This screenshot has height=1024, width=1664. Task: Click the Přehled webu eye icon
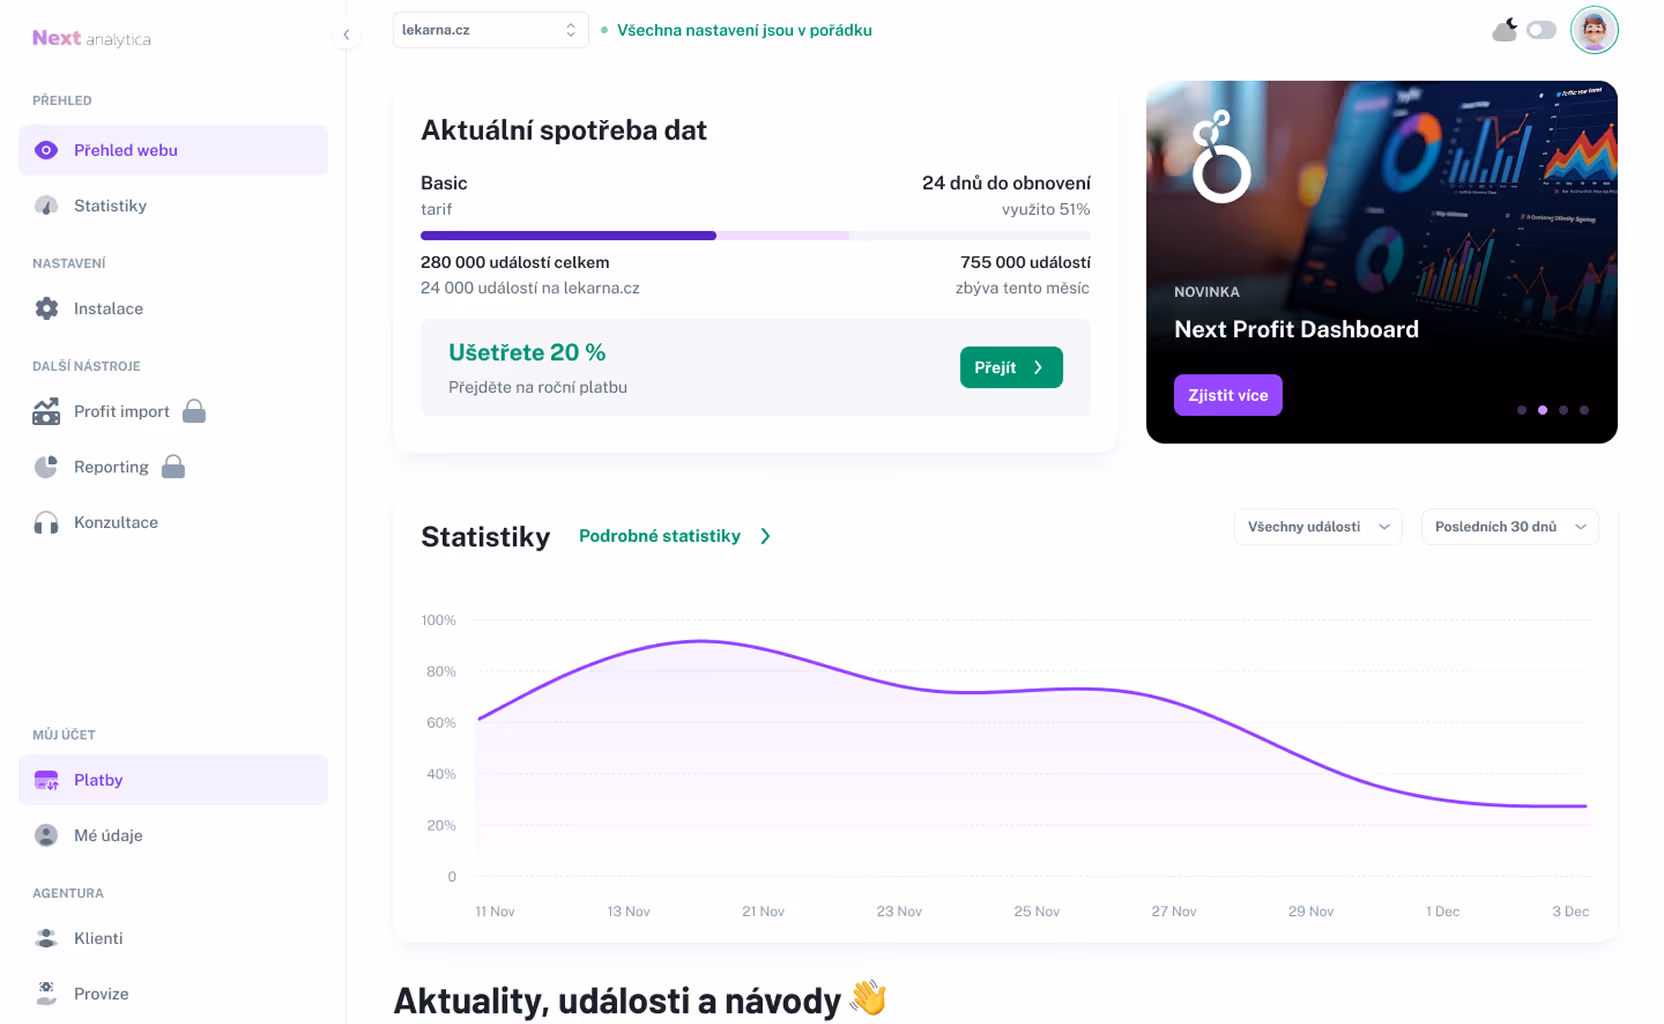point(46,150)
